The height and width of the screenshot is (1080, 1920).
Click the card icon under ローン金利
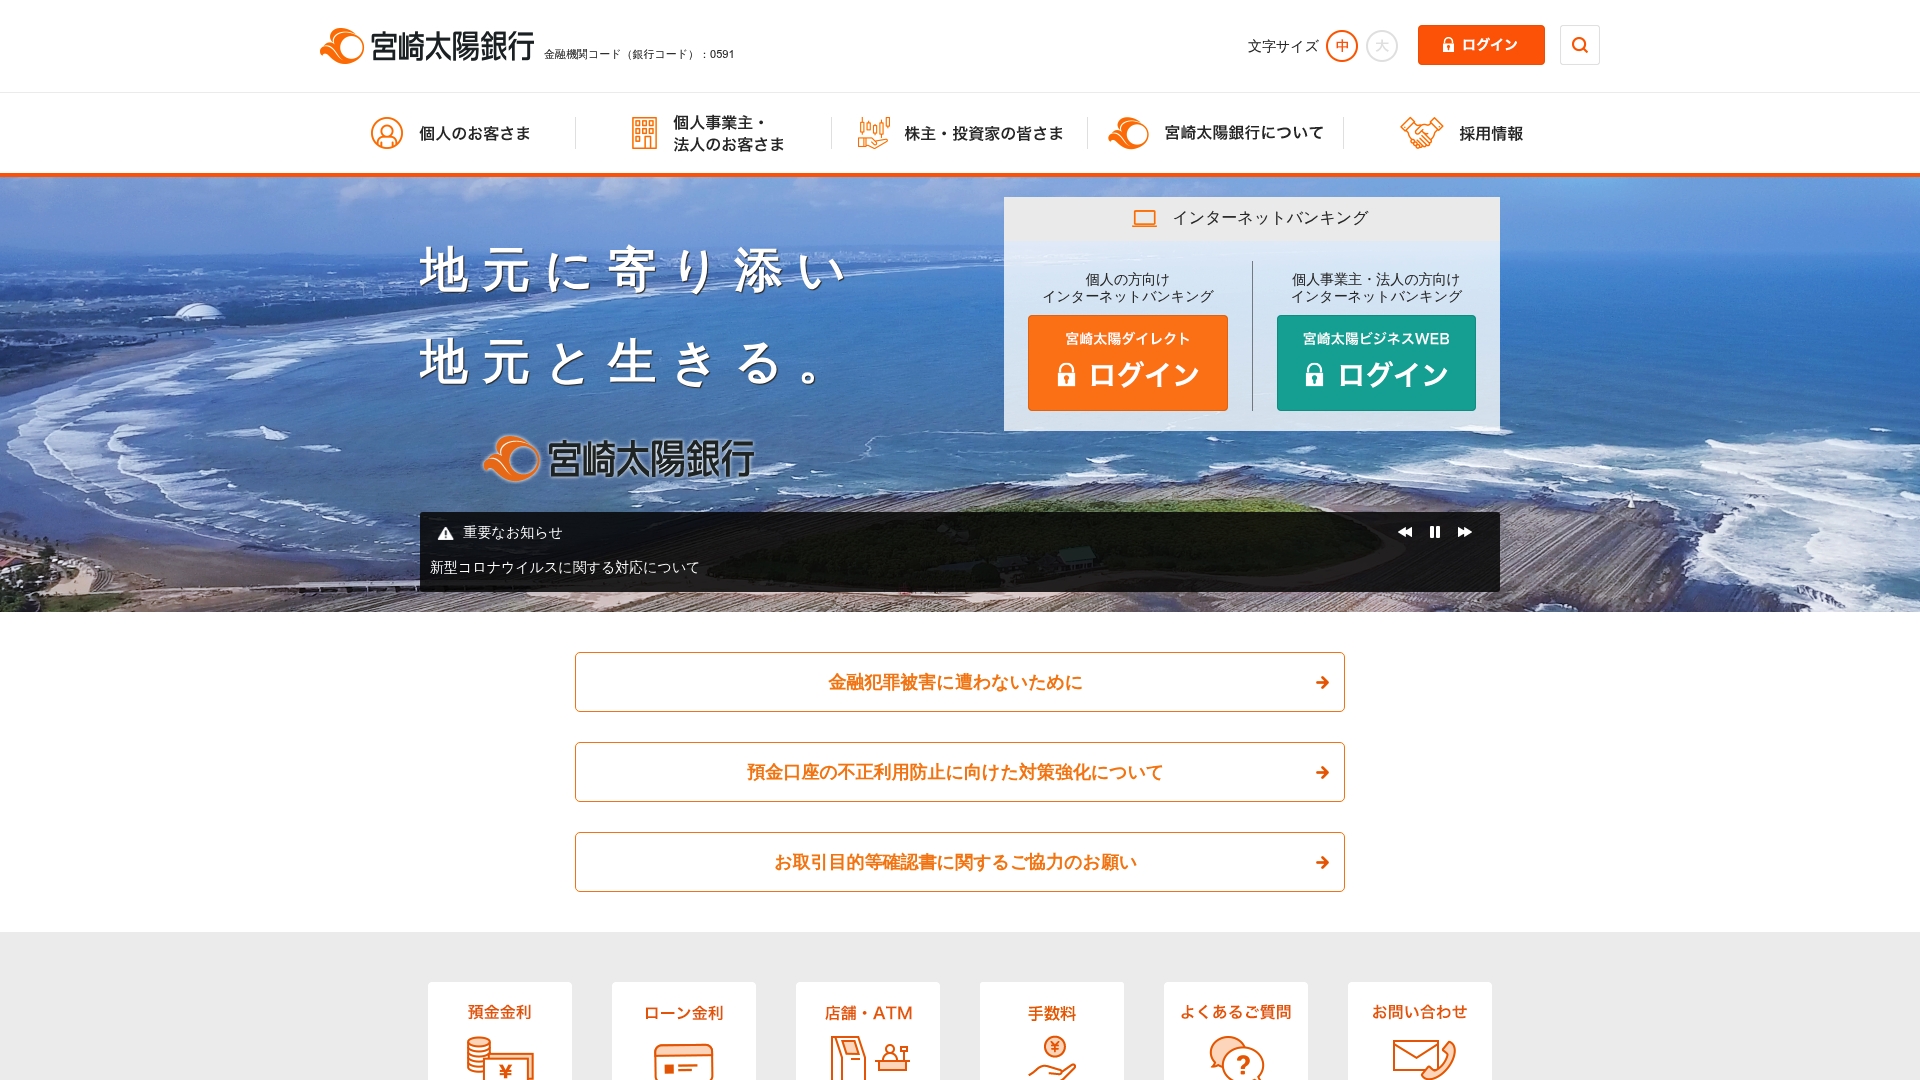coord(684,1061)
